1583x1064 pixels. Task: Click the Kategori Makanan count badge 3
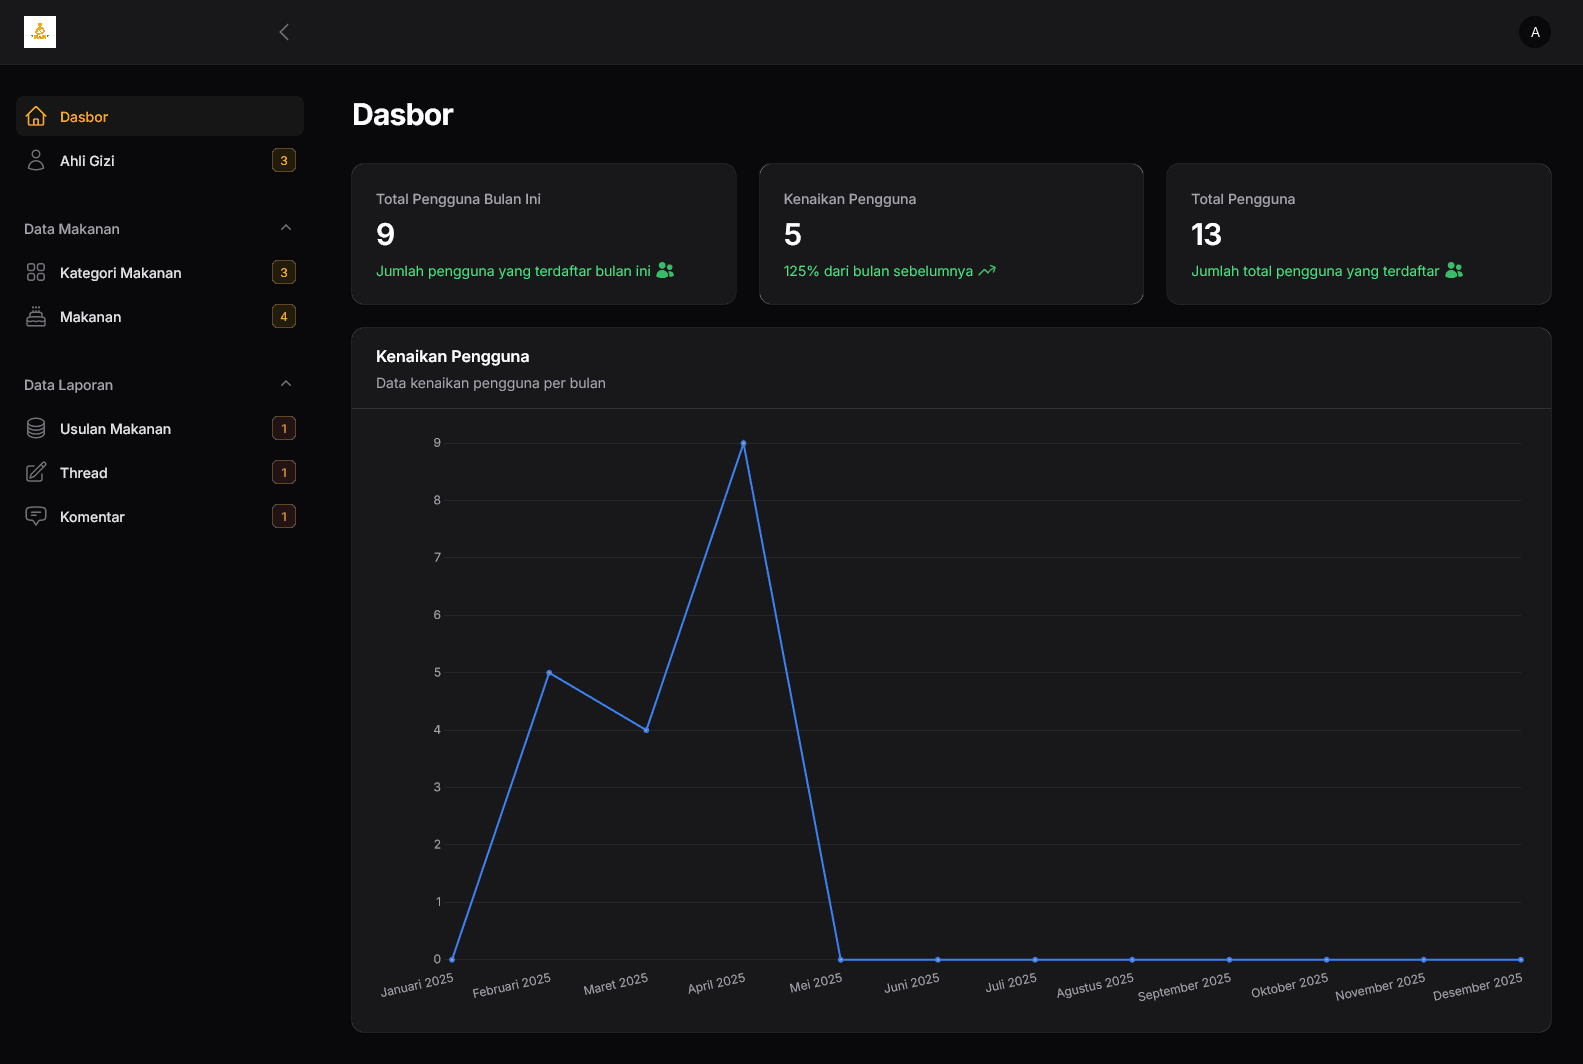(284, 272)
